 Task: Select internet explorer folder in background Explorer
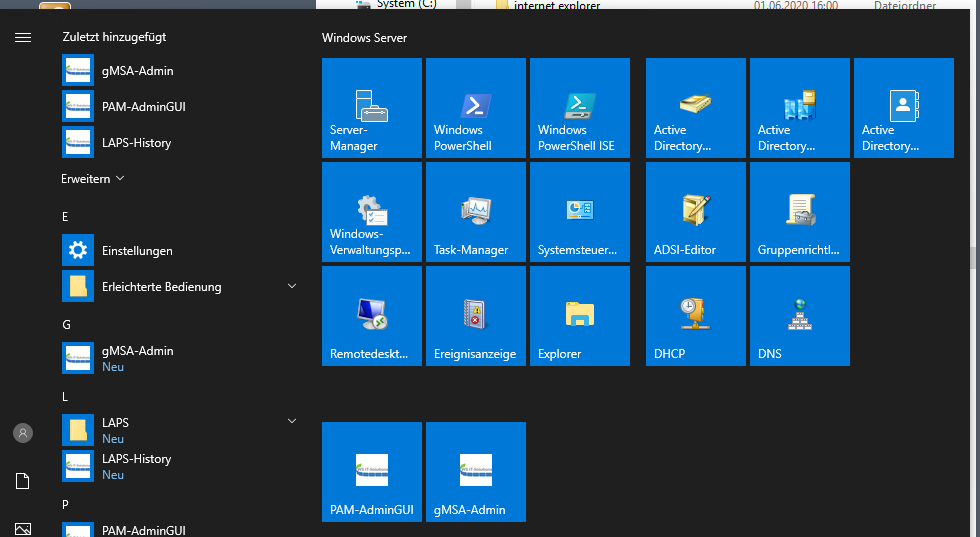tap(549, 6)
